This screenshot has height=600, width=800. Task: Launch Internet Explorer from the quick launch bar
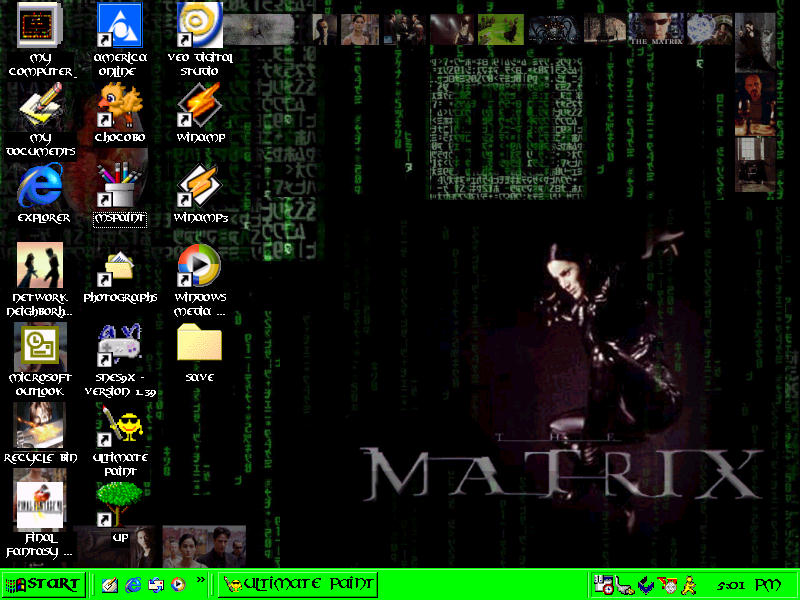(133, 585)
